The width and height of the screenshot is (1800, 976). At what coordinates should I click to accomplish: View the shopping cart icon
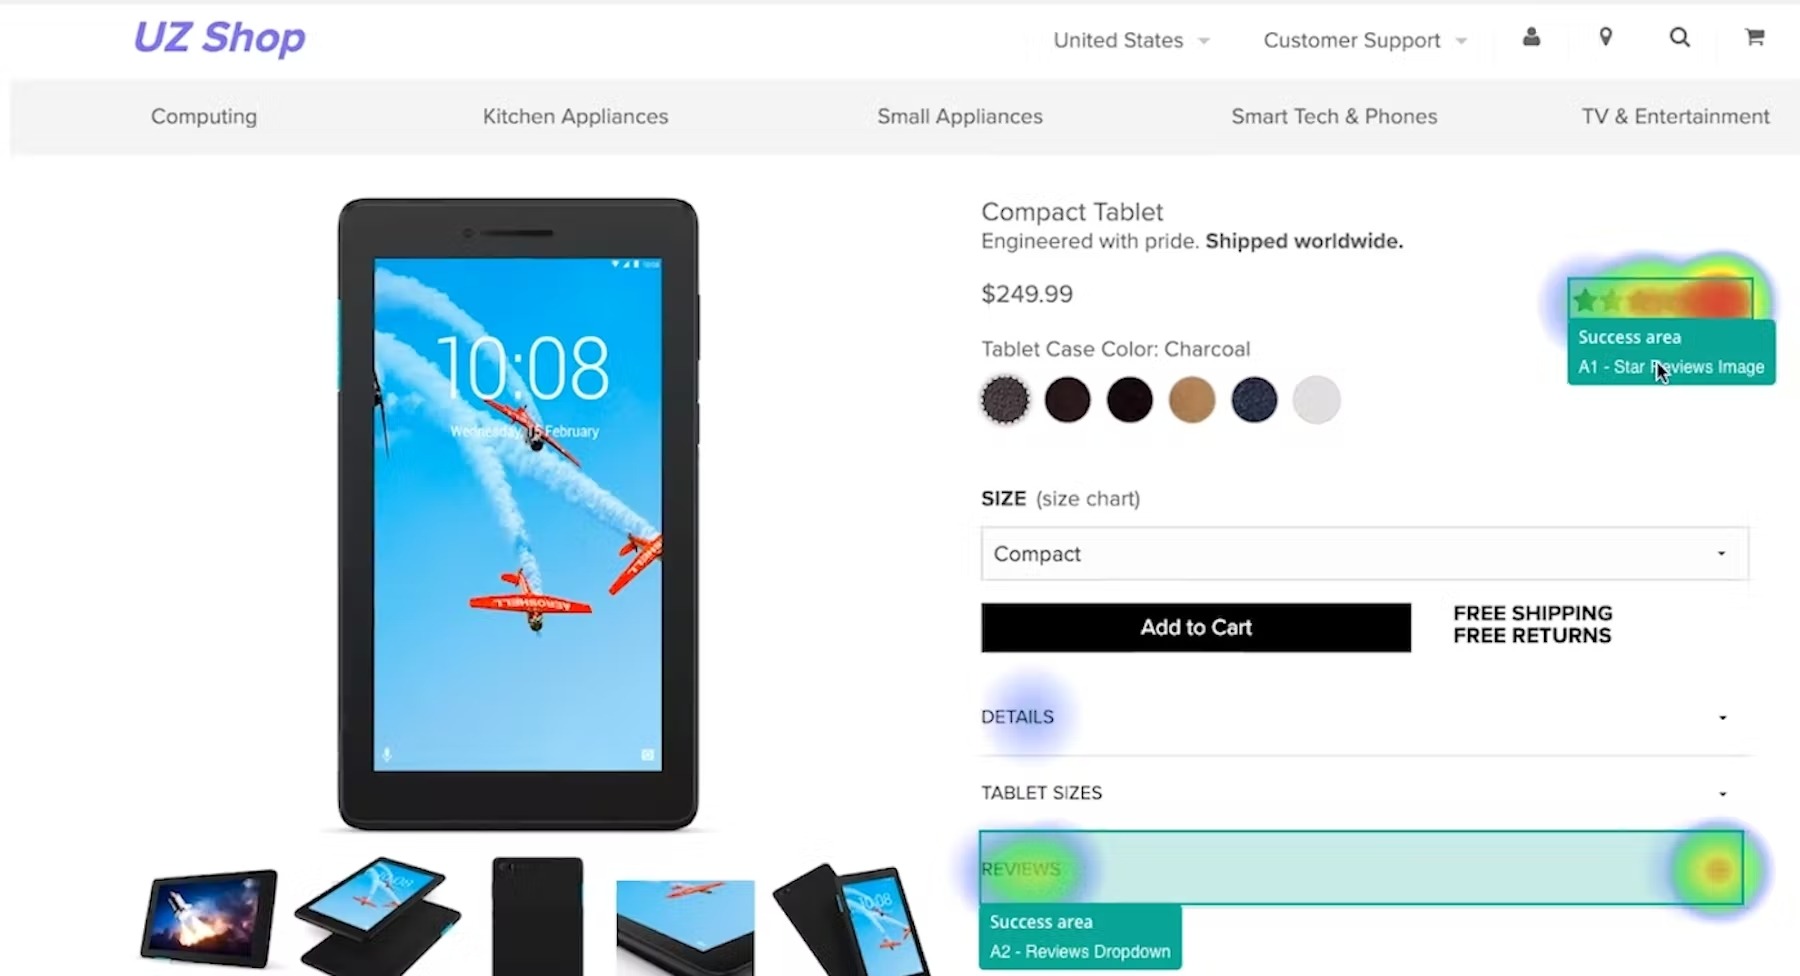pyautogui.click(x=1754, y=37)
